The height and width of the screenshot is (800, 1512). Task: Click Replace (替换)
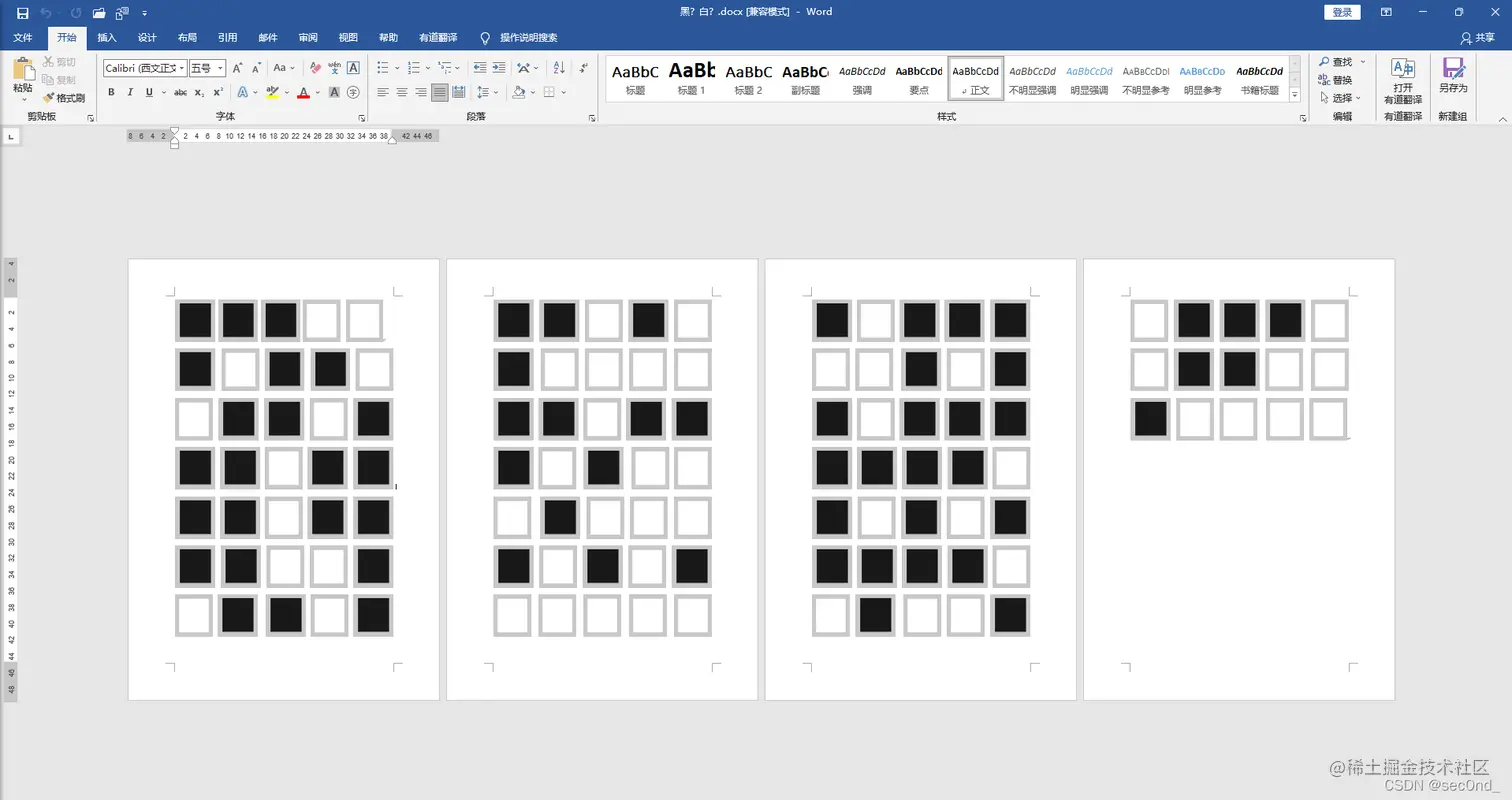coord(1336,80)
